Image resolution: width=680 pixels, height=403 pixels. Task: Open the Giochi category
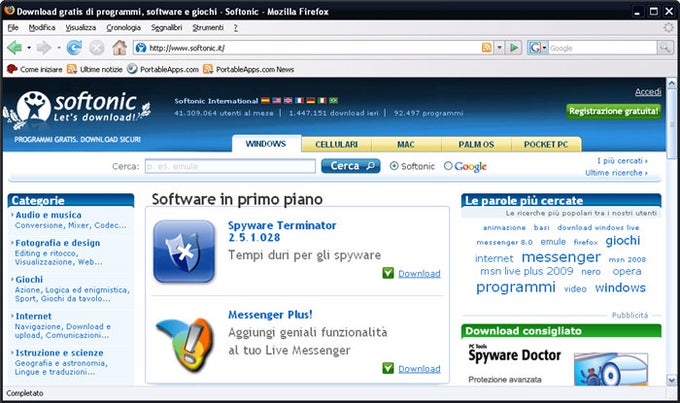(29, 279)
